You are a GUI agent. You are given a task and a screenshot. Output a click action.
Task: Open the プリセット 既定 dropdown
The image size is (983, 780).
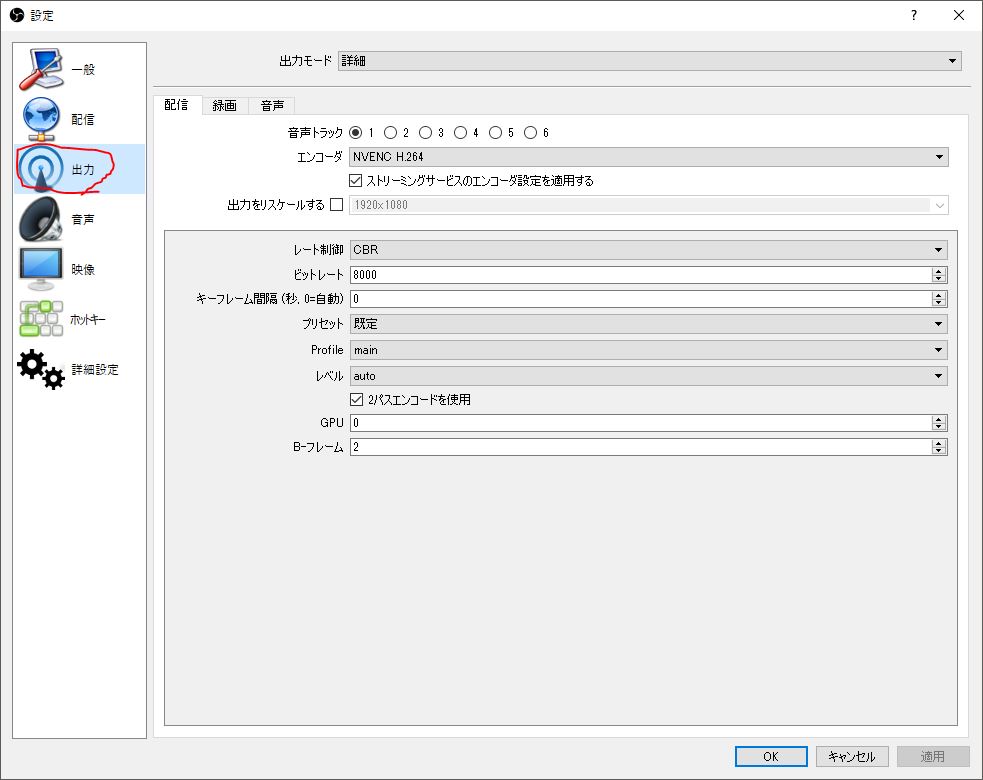point(648,324)
